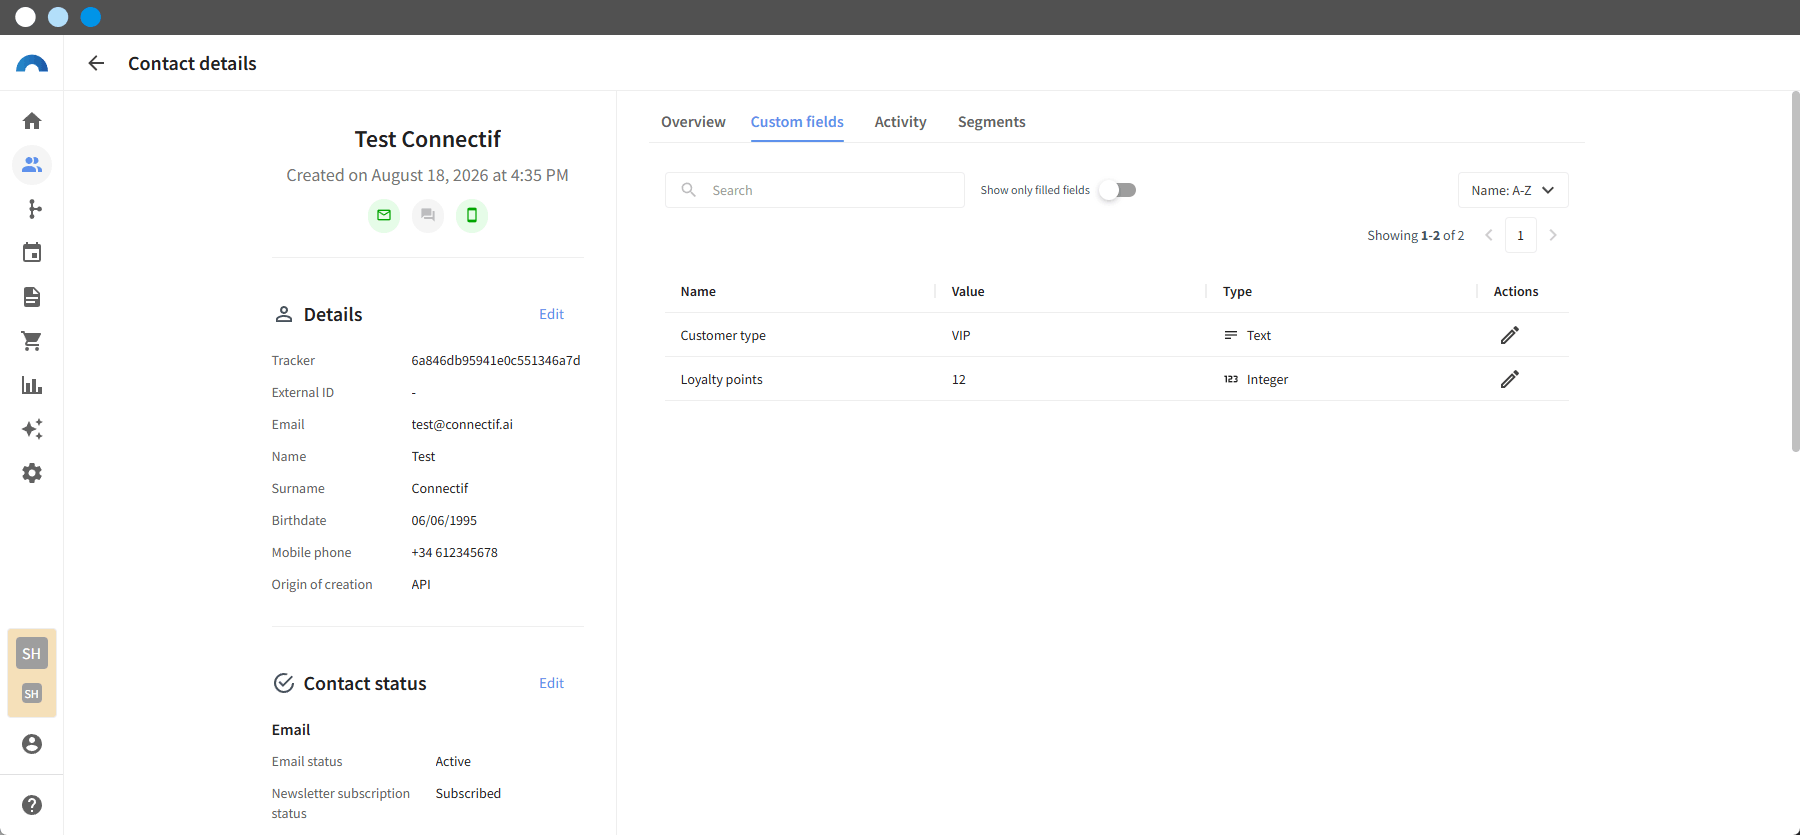Open the Calendar icon in sidebar
This screenshot has width=1800, height=835.
[x=32, y=253]
